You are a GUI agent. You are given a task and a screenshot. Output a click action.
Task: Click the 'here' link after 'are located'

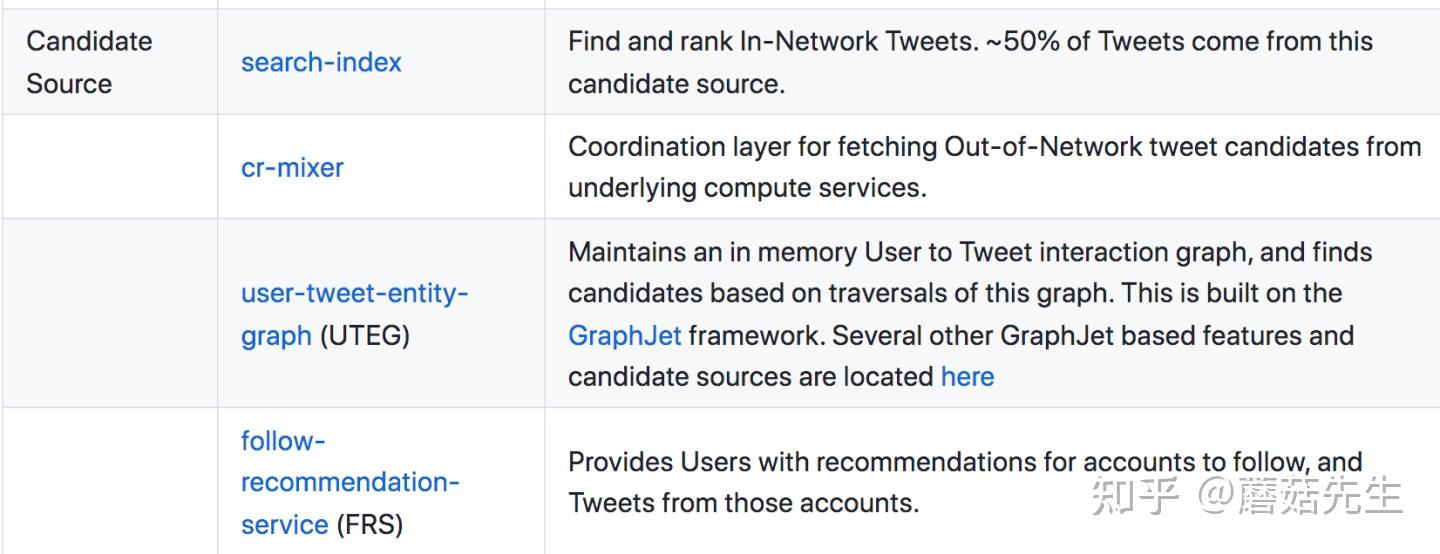[x=967, y=377]
